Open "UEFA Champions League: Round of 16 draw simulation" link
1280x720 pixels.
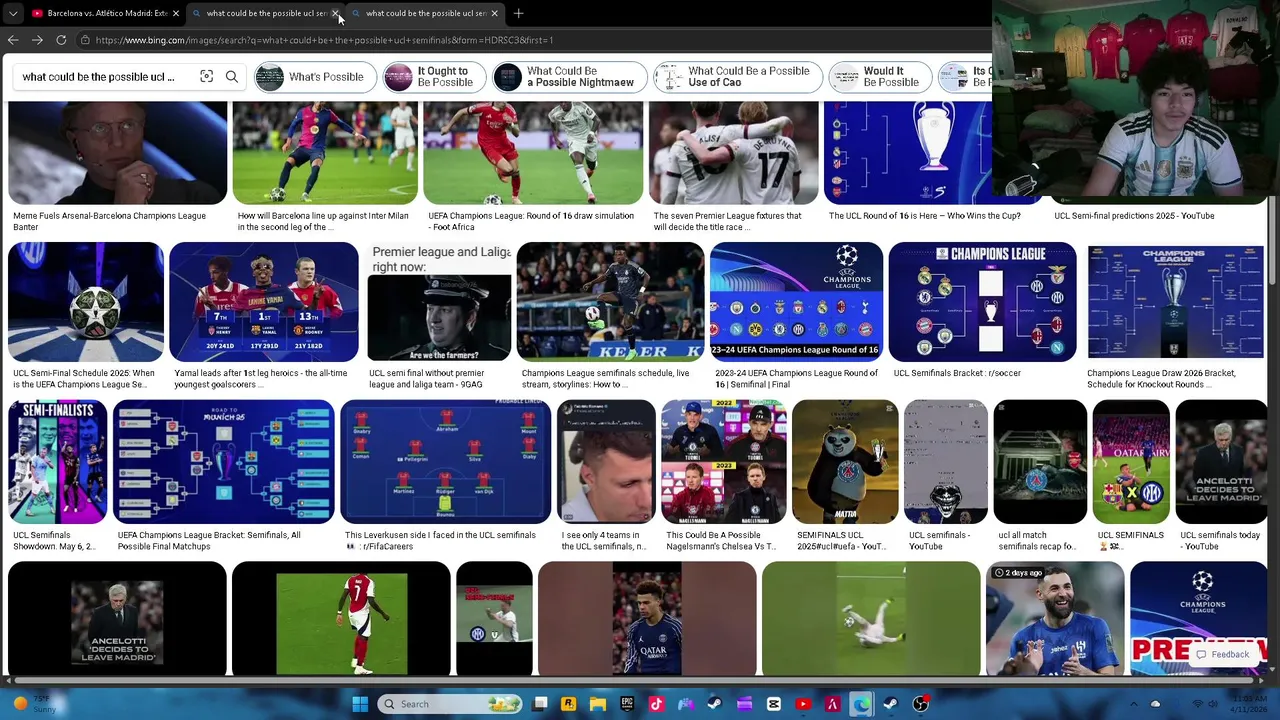coord(531,221)
